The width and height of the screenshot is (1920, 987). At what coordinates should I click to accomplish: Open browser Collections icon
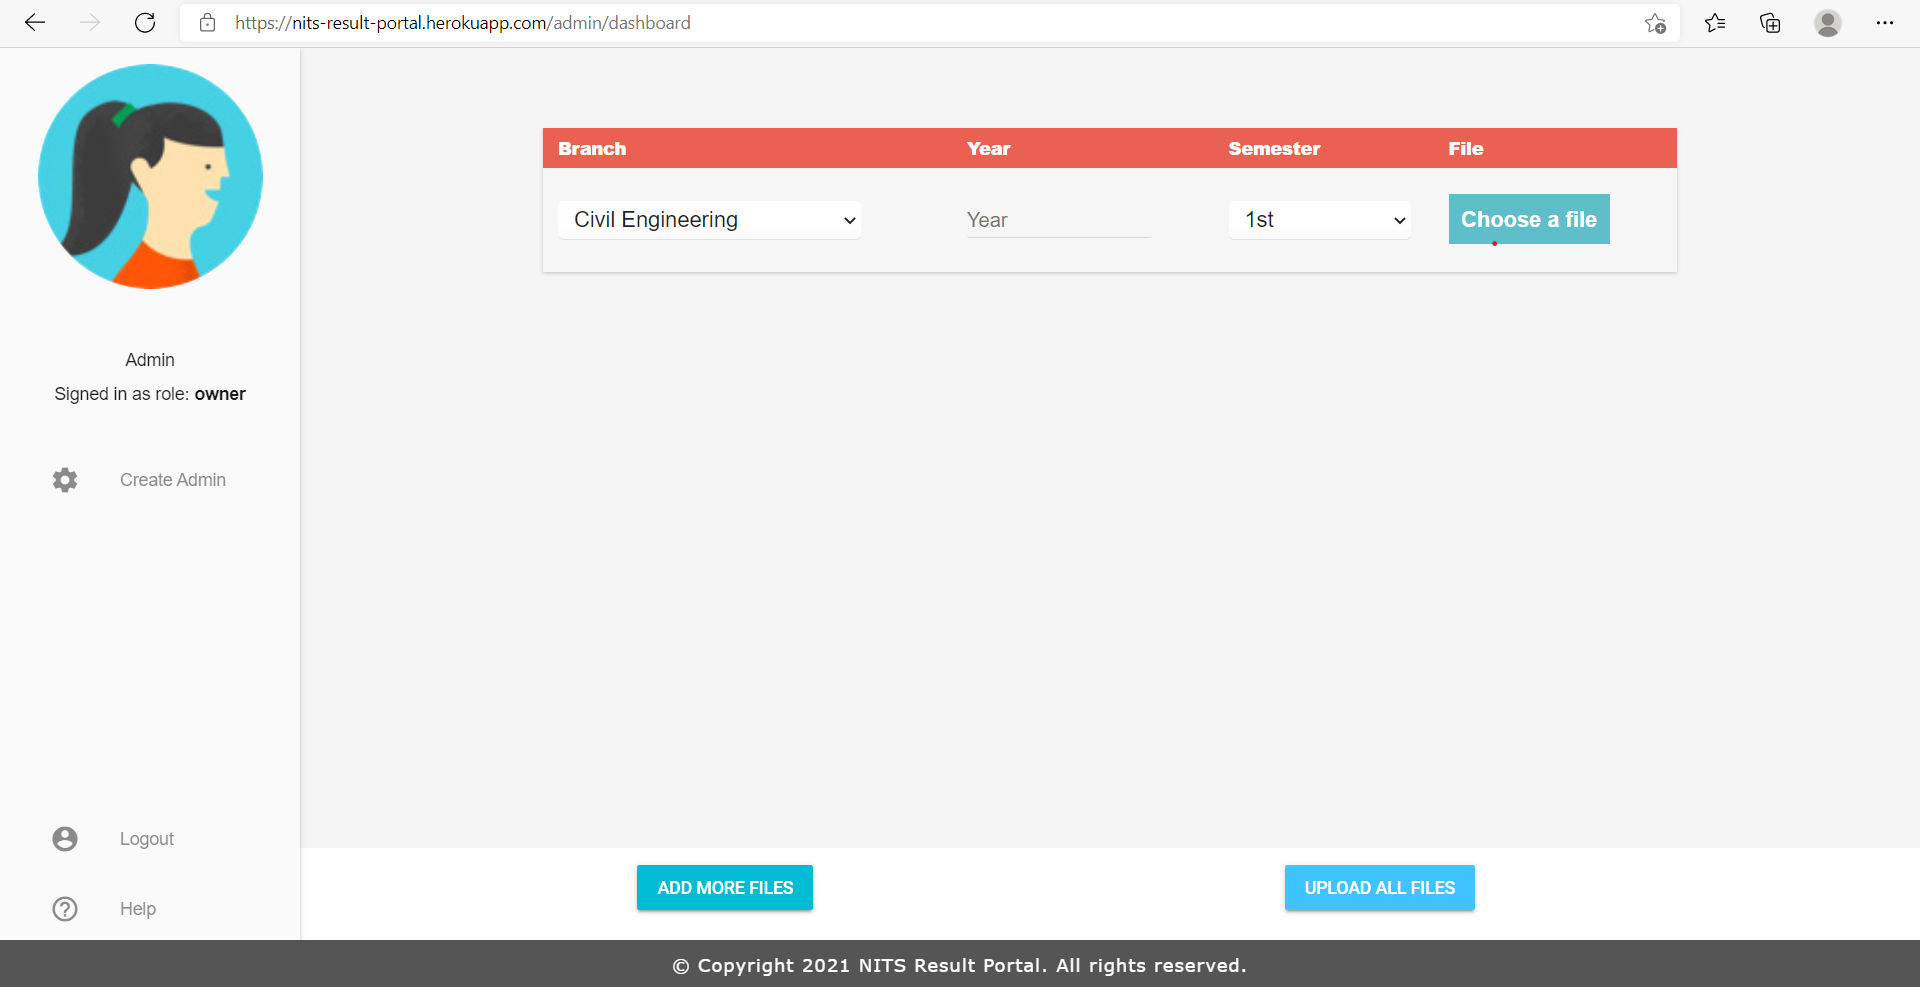1770,23
